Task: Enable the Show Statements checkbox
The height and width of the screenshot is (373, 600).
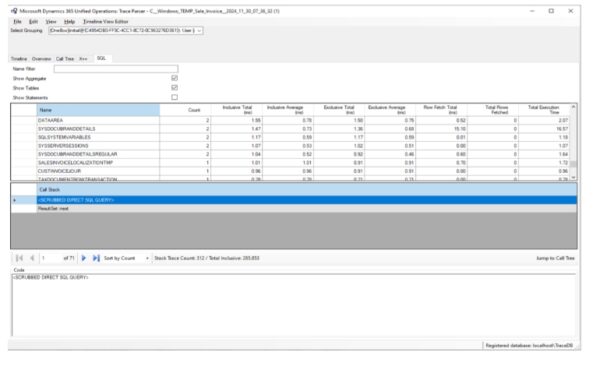Action: pyautogui.click(x=174, y=97)
